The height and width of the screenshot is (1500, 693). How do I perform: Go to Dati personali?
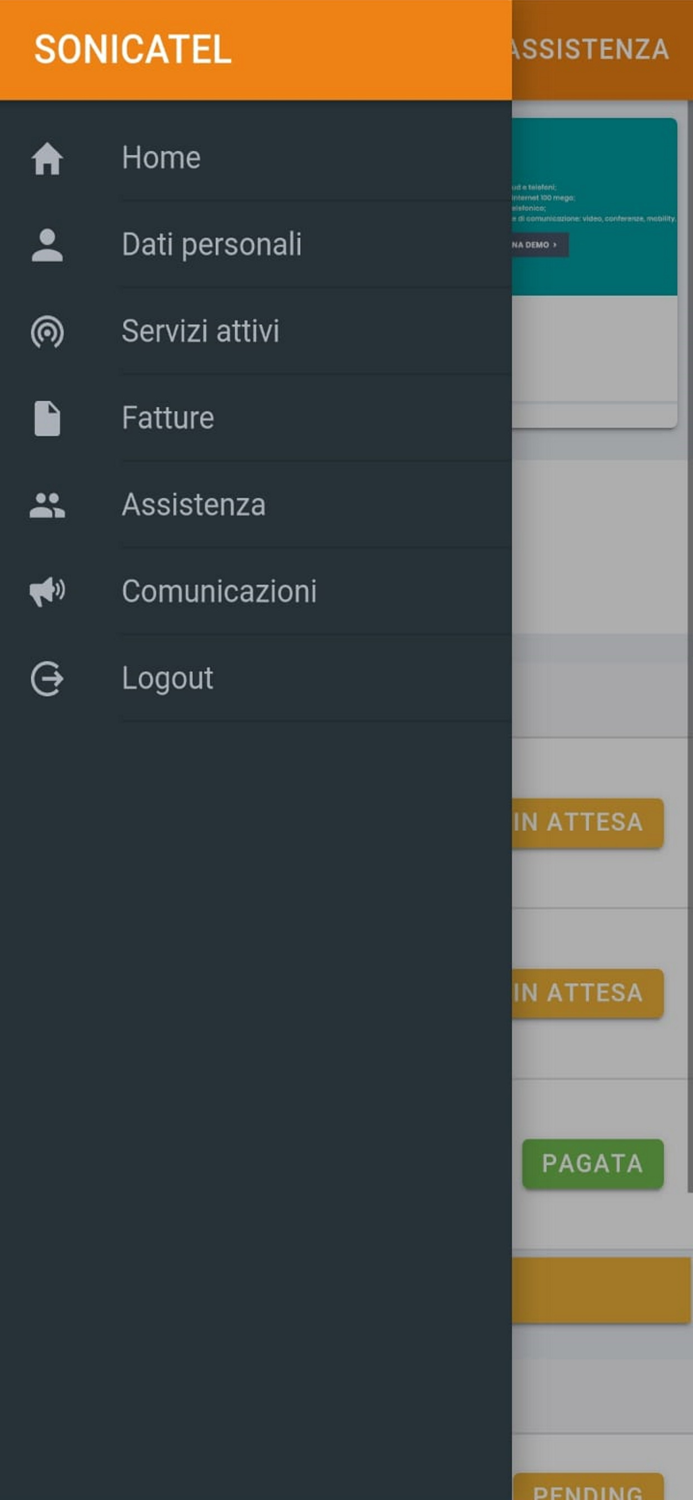(x=211, y=245)
